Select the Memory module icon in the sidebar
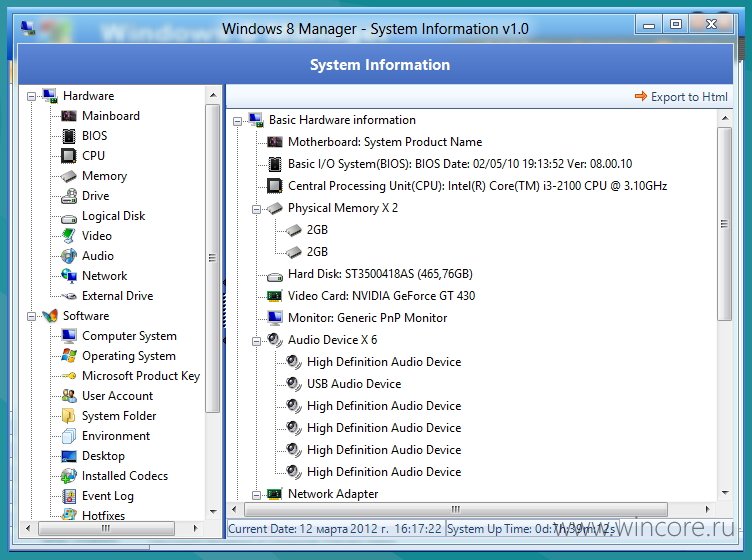Viewport: 752px width, 560px height. (69, 176)
